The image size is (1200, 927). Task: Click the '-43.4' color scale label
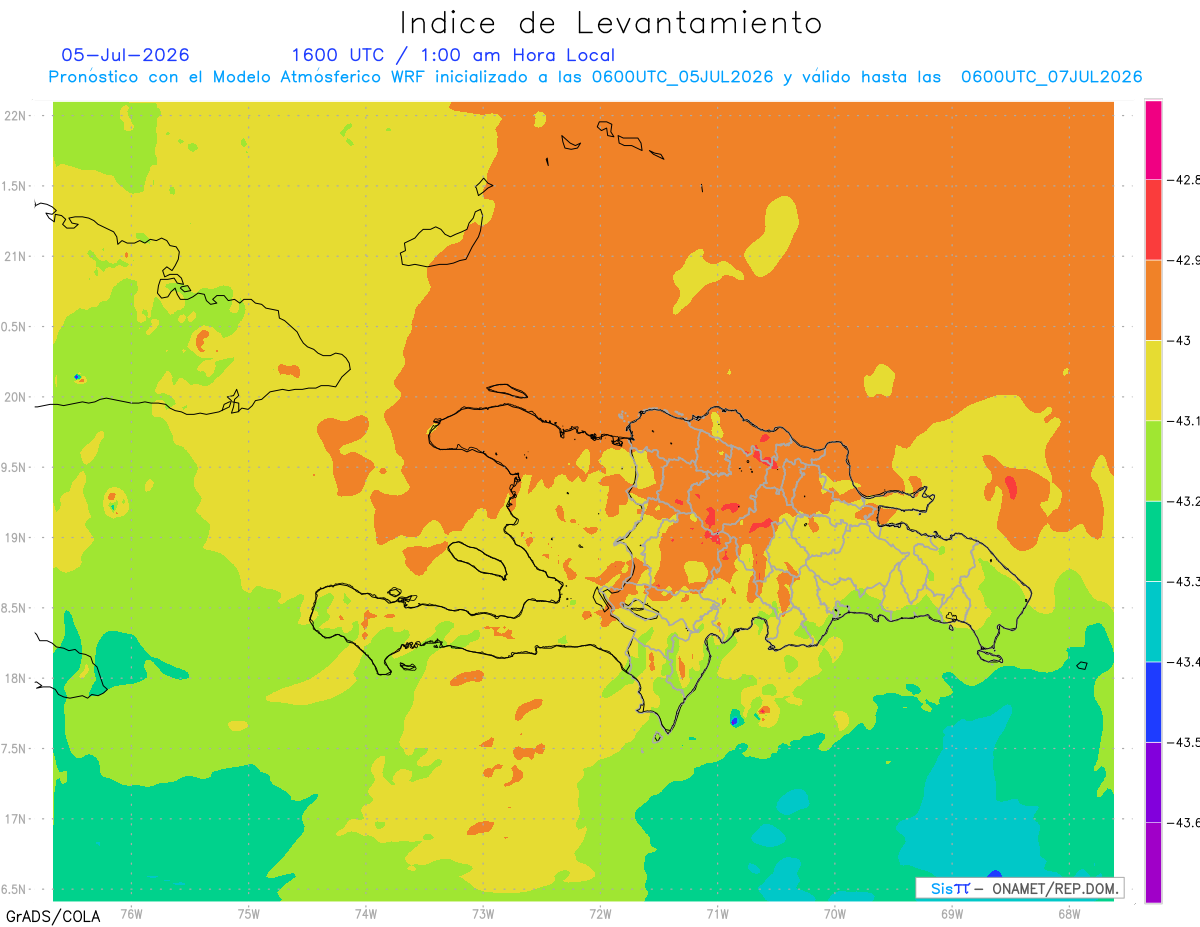[1186, 662]
